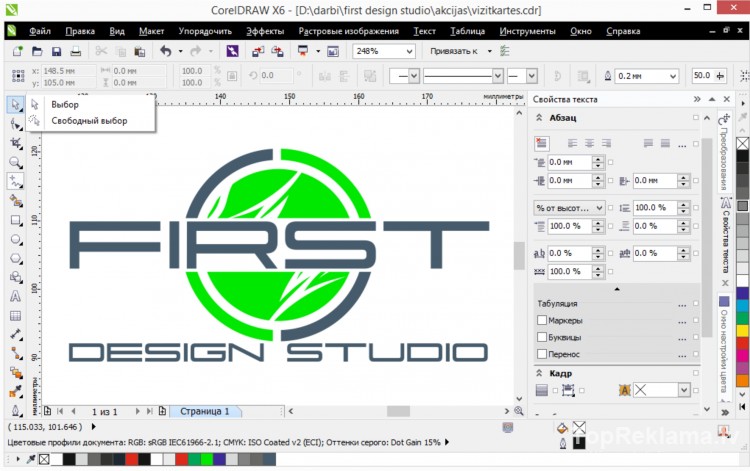Screen dimensions: 750x471
Task: Click the Print icon in the toolbar
Action: (75, 51)
